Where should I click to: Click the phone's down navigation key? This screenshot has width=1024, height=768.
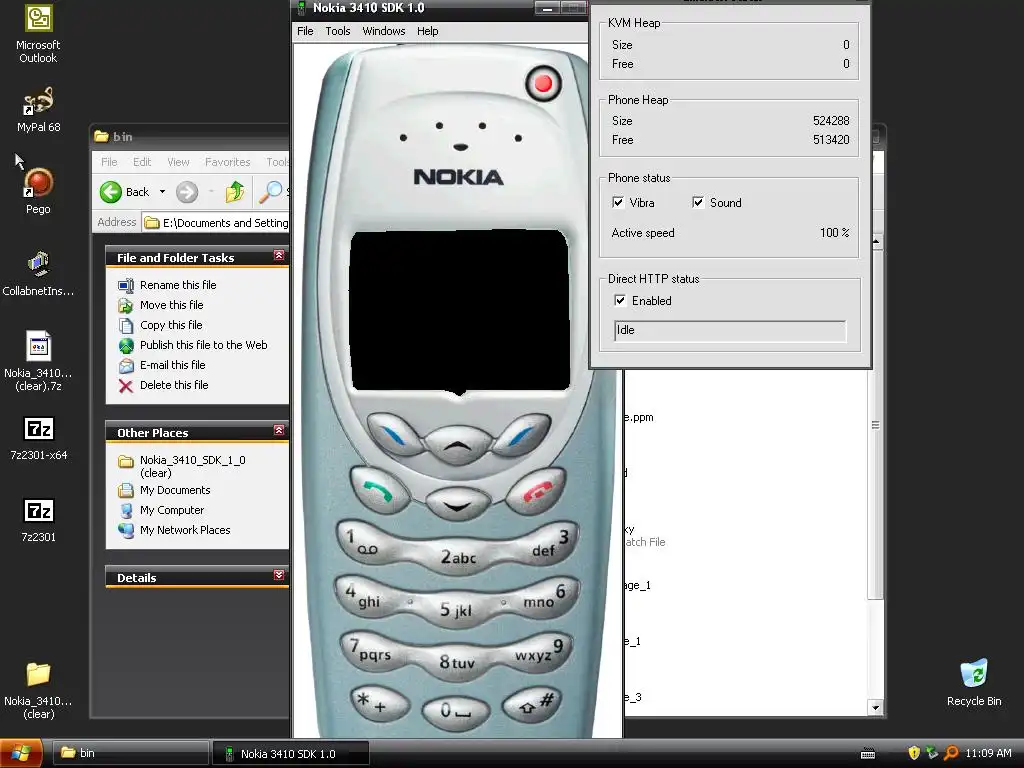click(458, 504)
